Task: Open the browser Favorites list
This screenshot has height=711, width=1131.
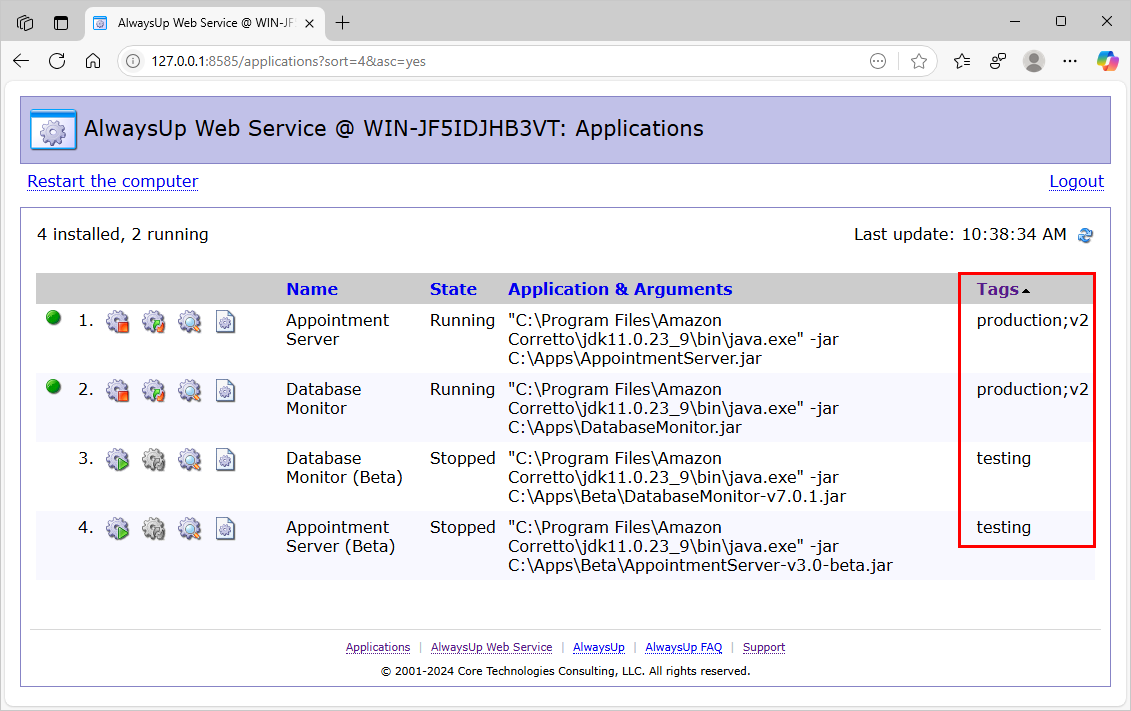Action: click(961, 61)
